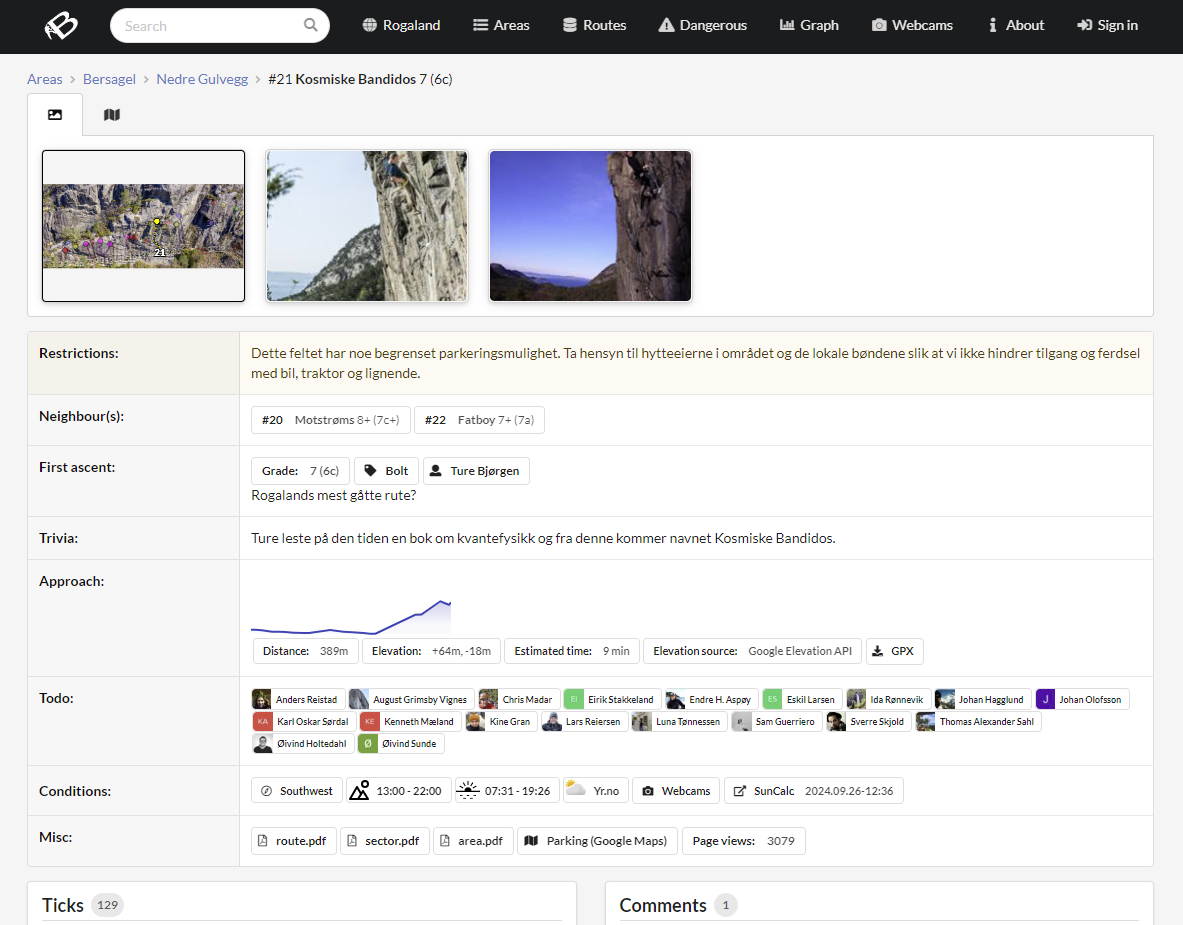Screen dimensions: 1183x925
Task: Select the image gallery tab
Action: [x=55, y=115]
